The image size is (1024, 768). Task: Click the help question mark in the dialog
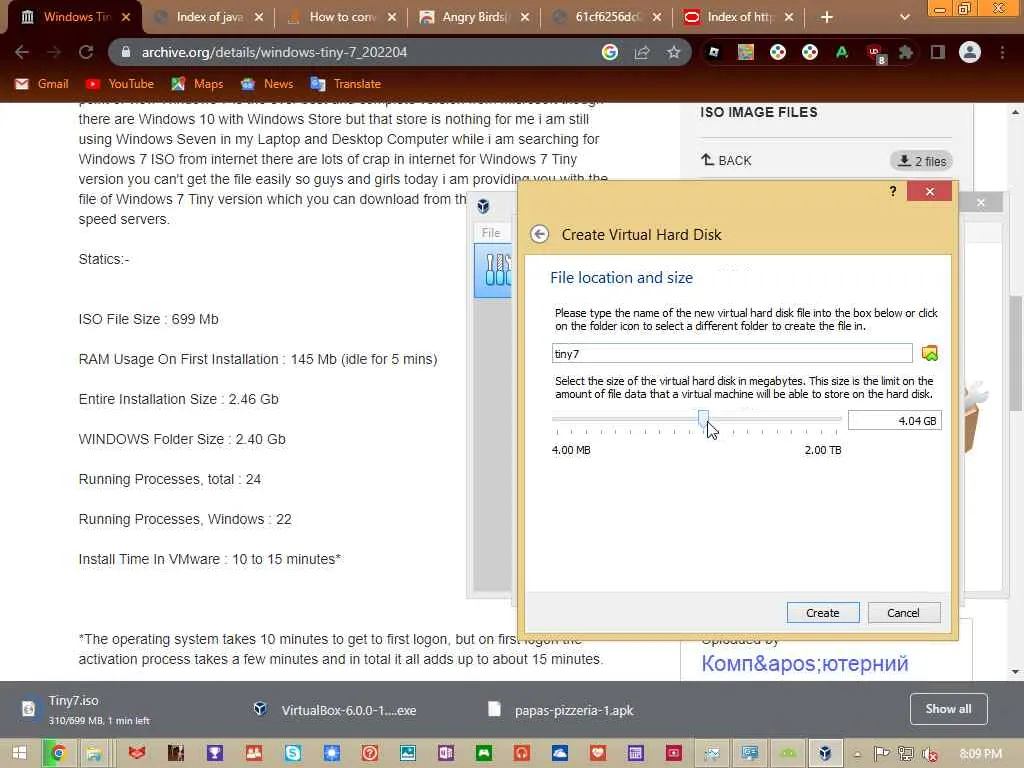893,191
